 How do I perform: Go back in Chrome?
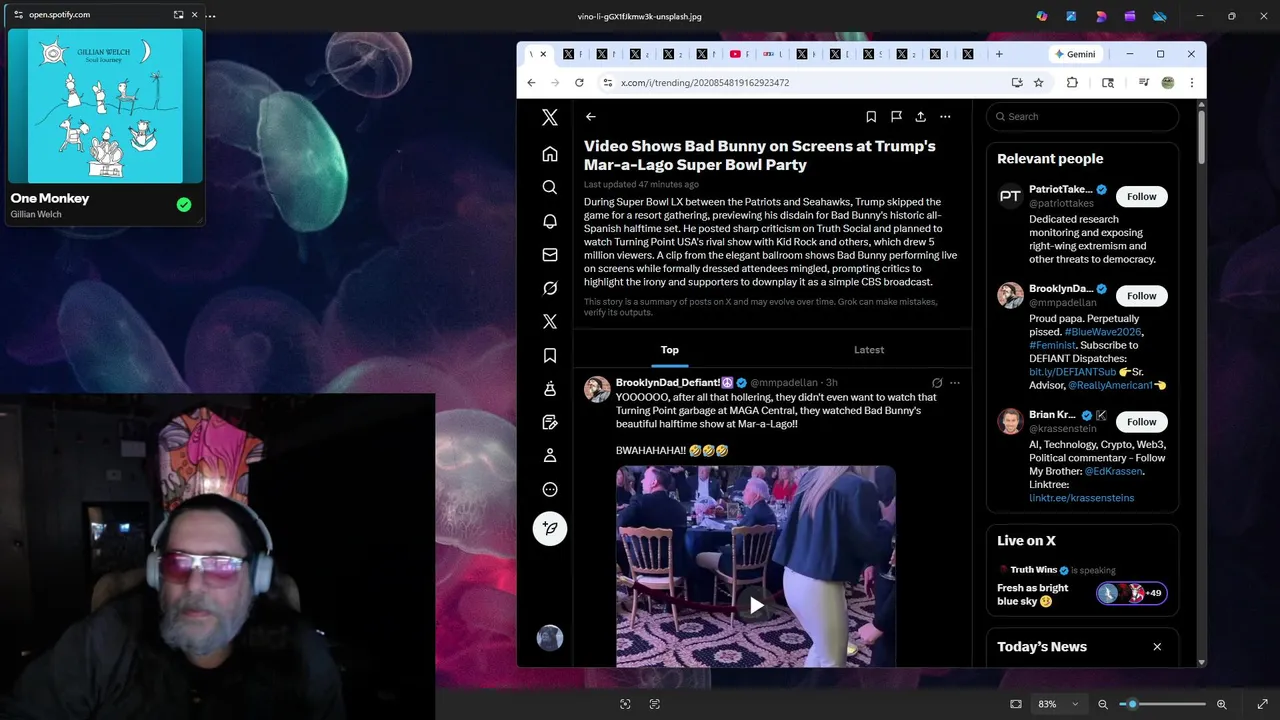coord(531,83)
